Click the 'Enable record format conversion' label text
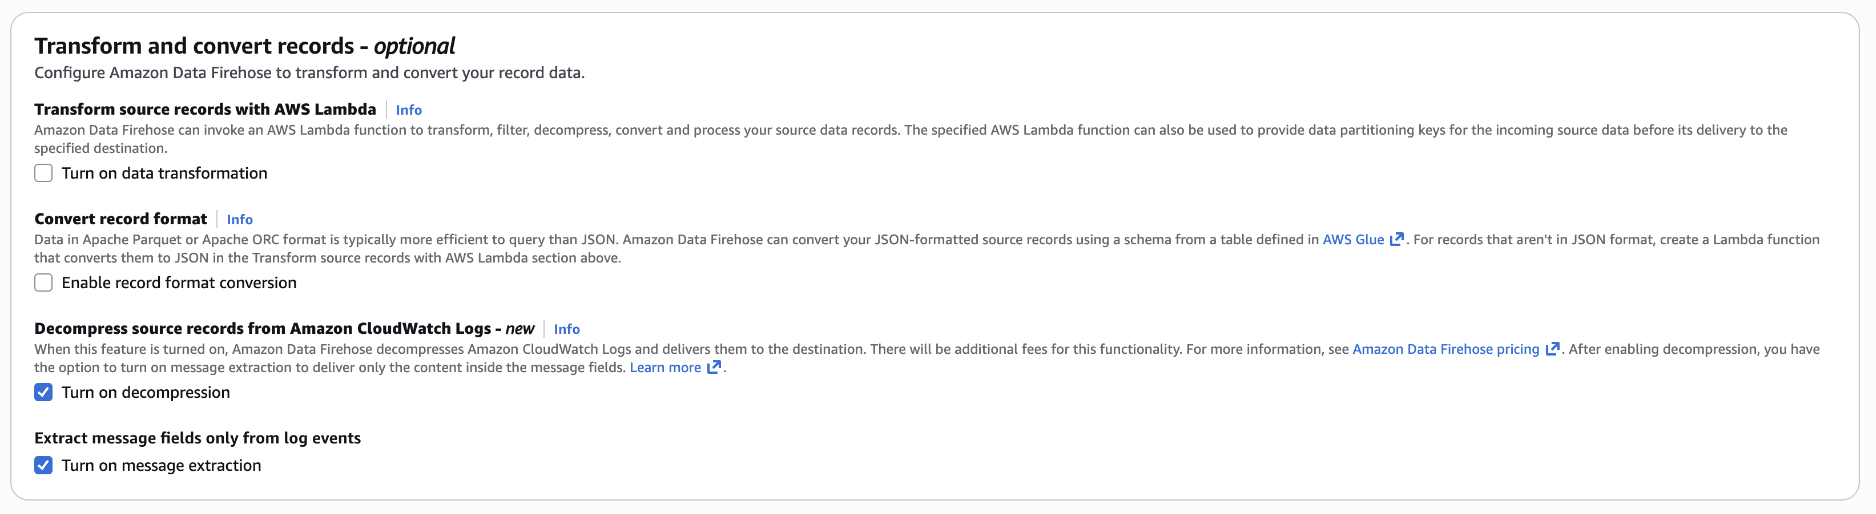 pos(179,283)
